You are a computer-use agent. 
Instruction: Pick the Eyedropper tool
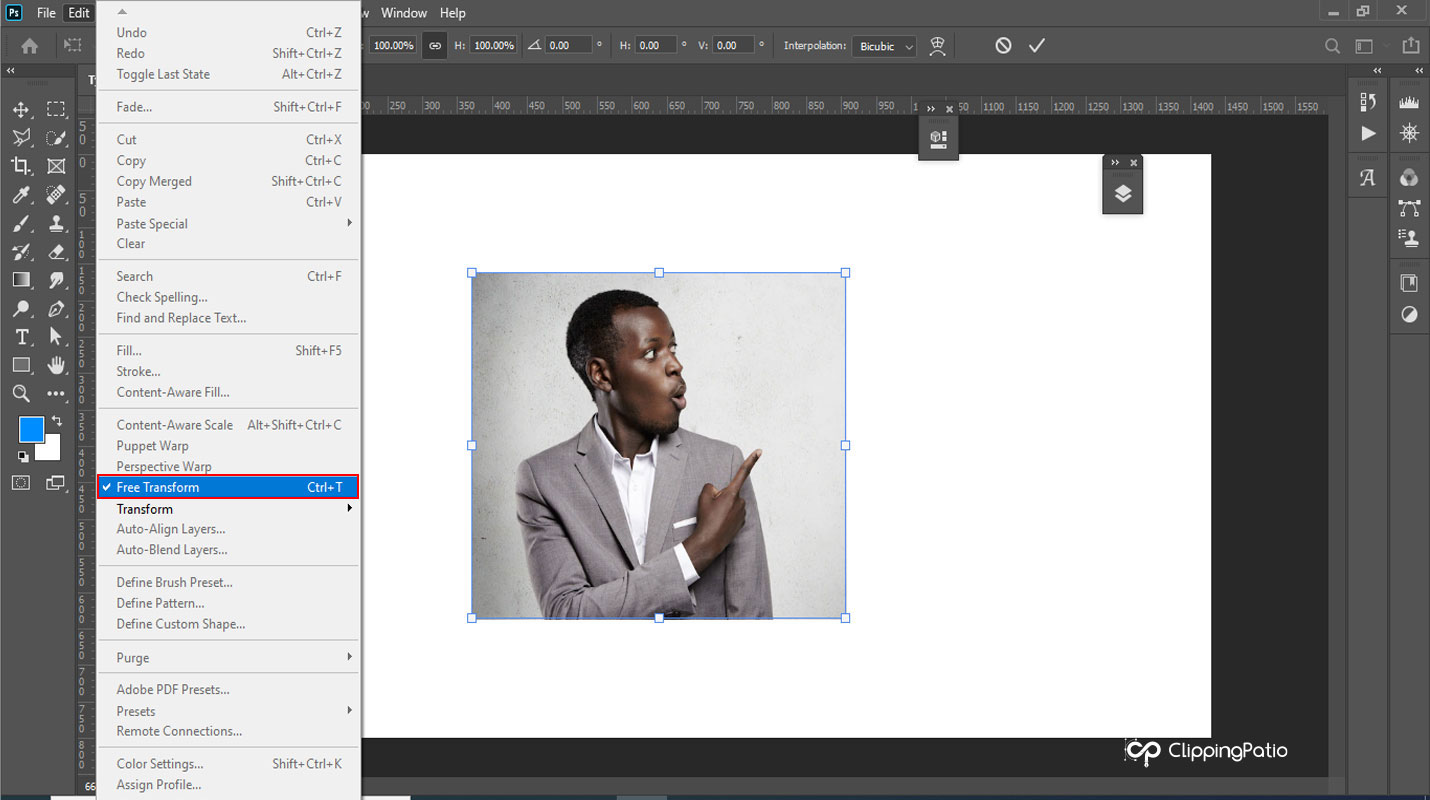pyautogui.click(x=21, y=195)
